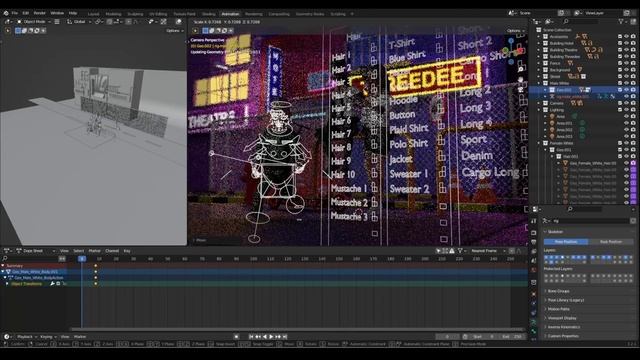The image size is (640, 360).
Task: Hide the Street collection in viewport
Action: pyautogui.click(x=627, y=76)
